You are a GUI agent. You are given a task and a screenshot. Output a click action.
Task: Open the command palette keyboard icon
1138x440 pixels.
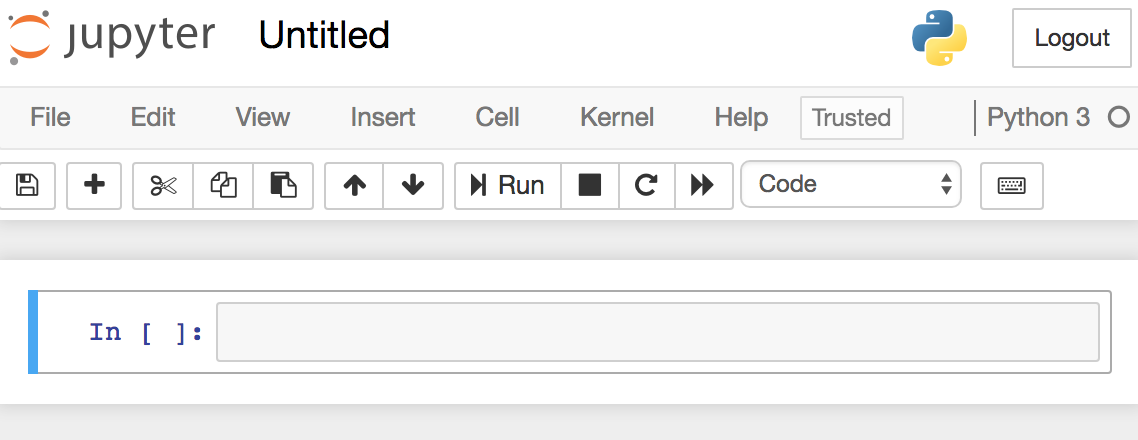coord(1012,185)
